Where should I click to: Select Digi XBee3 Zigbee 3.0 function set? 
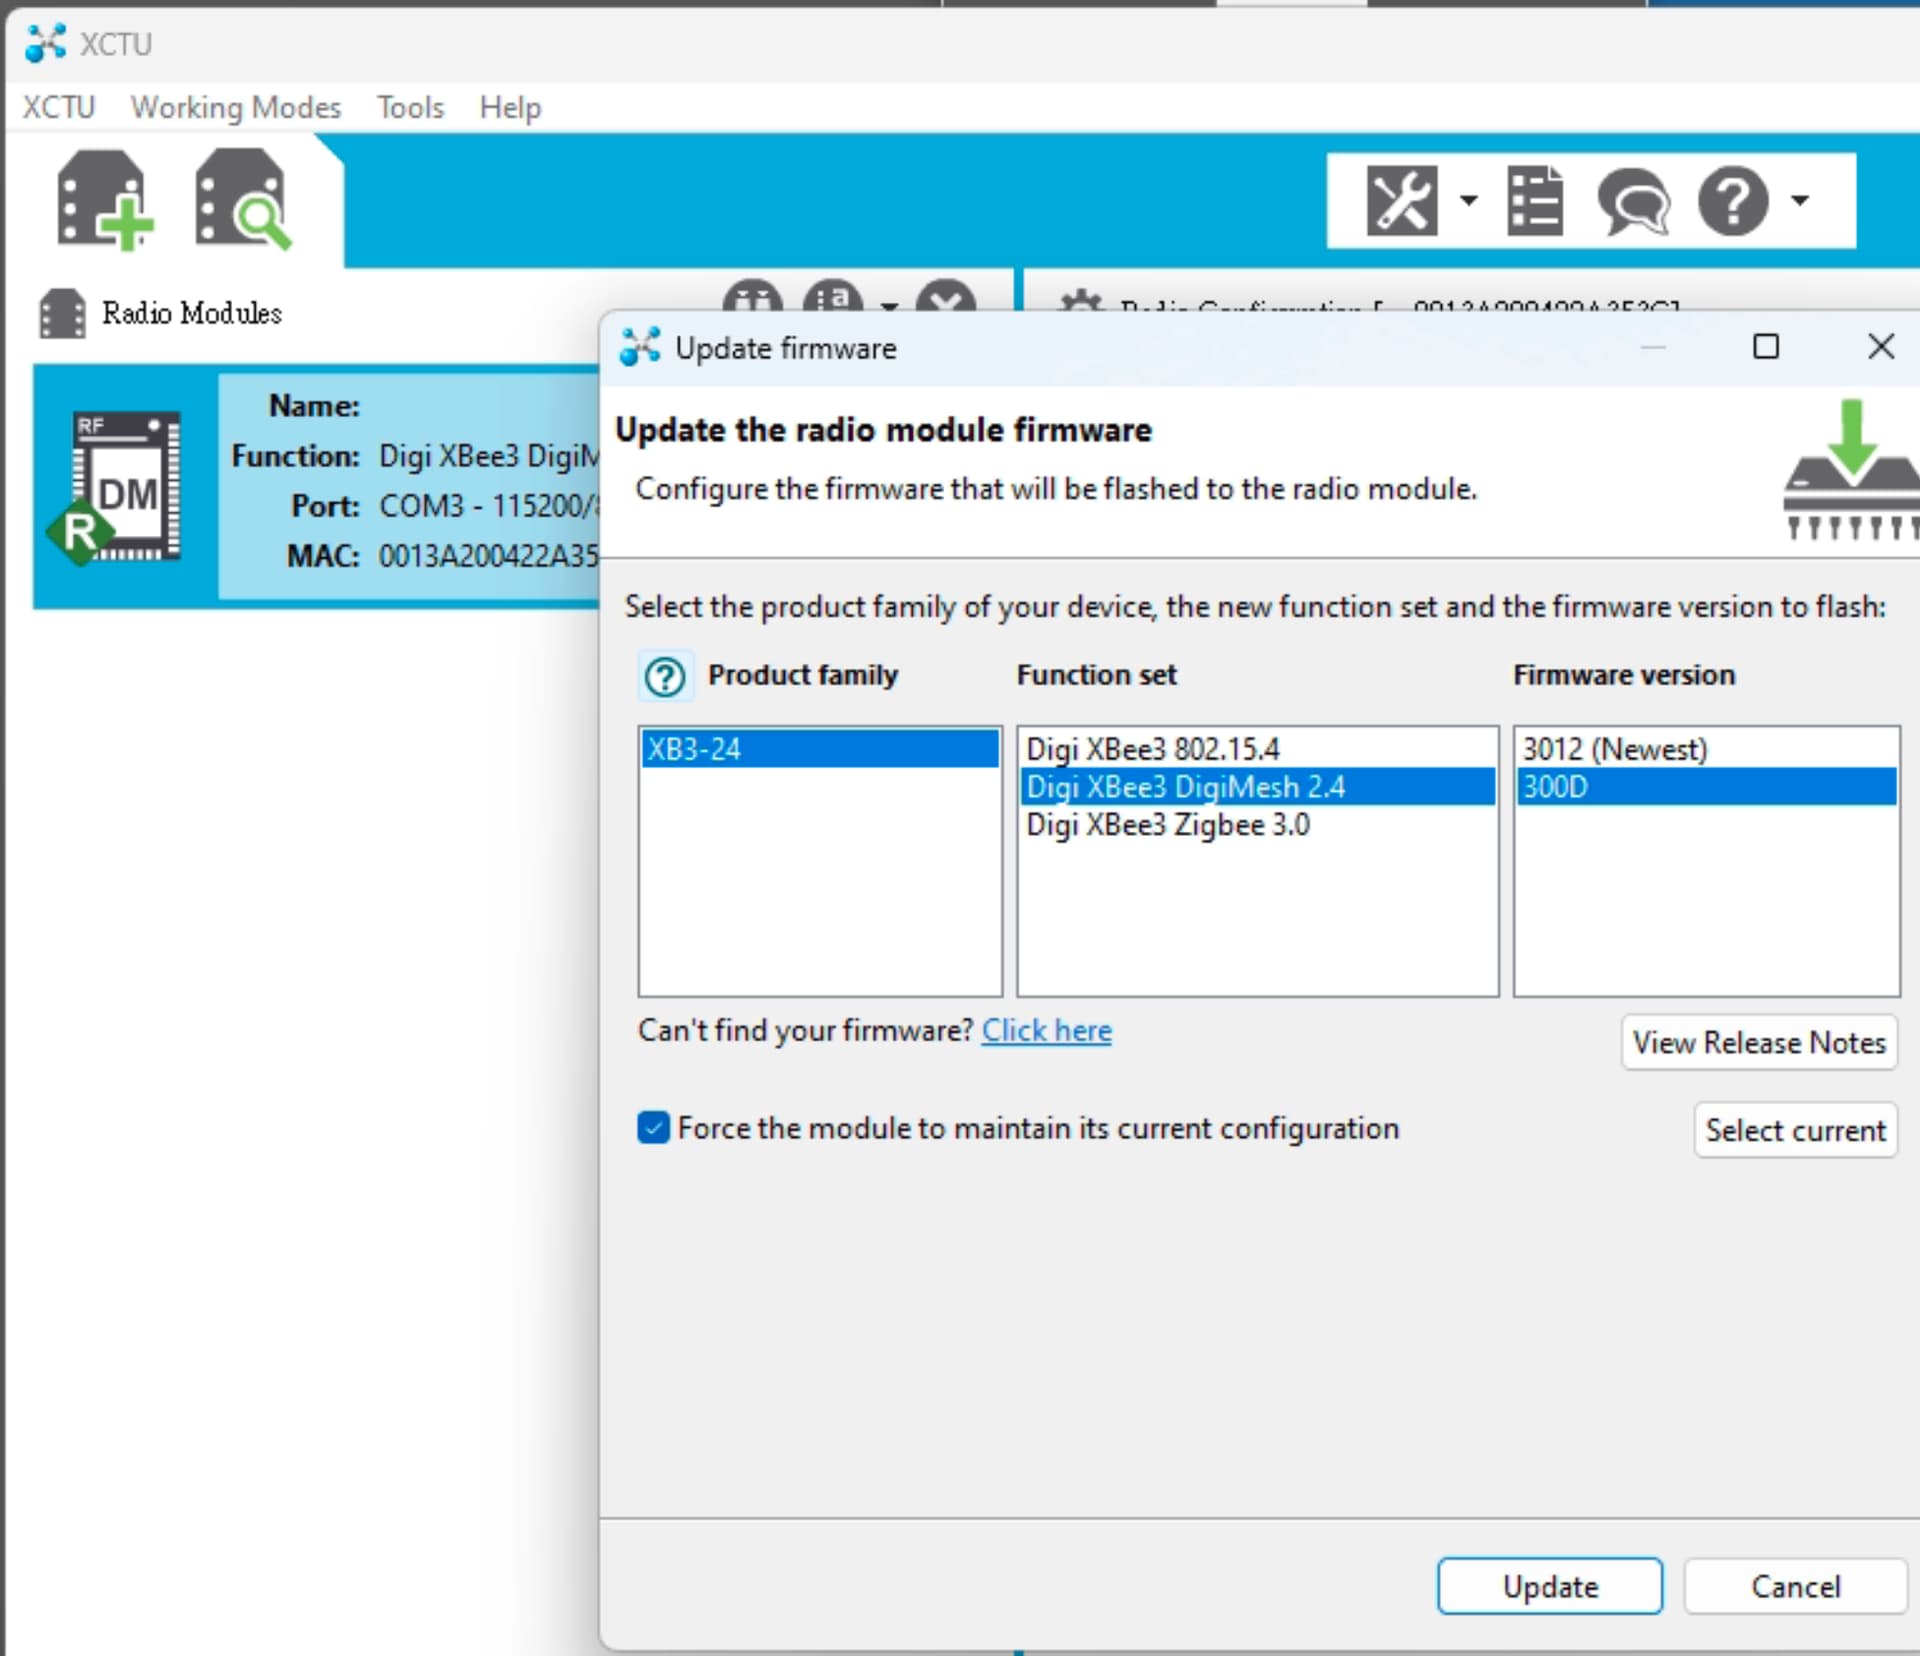(x=1167, y=825)
